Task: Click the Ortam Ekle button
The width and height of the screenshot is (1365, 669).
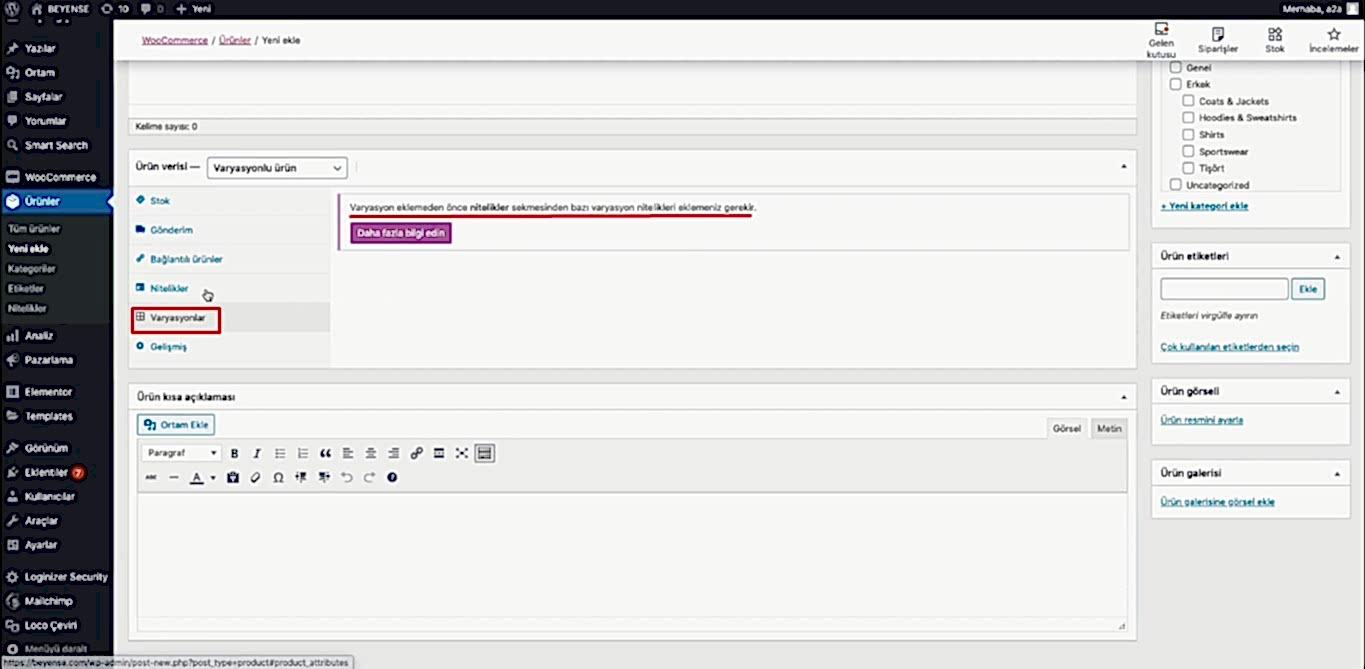Action: point(176,425)
